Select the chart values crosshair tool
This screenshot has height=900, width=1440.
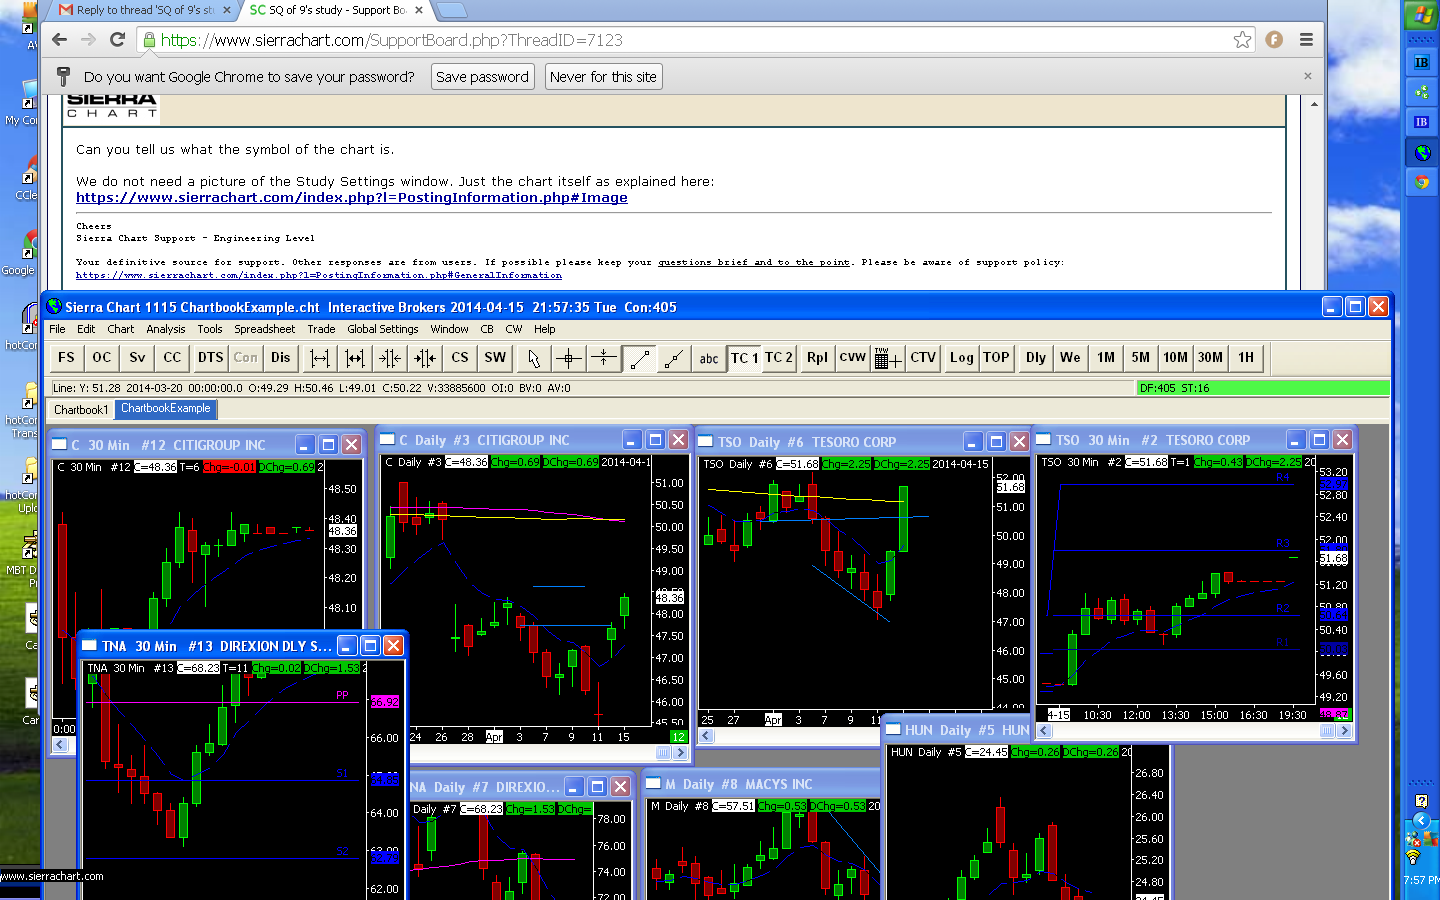(569, 358)
